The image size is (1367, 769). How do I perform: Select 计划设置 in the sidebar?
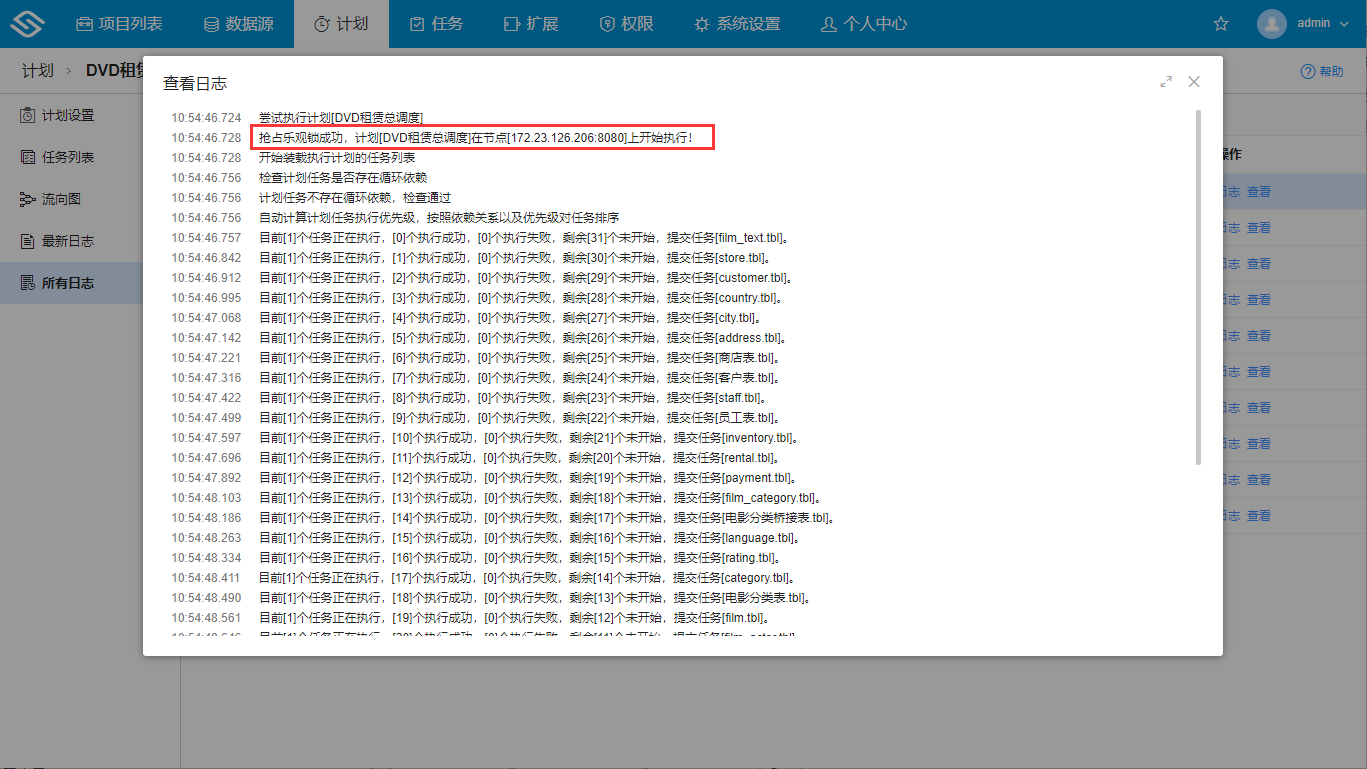pyautogui.click(x=67, y=115)
